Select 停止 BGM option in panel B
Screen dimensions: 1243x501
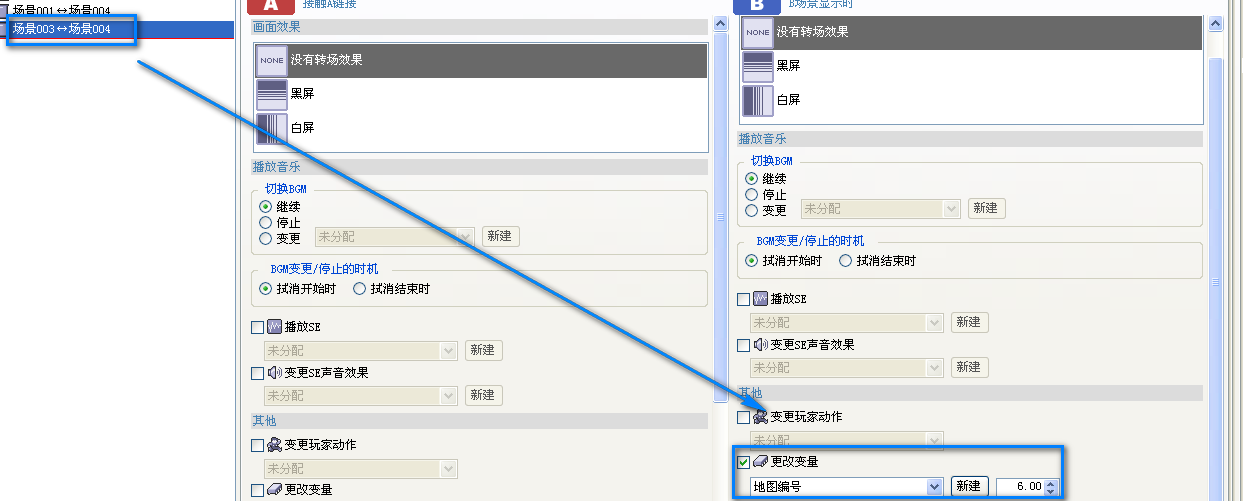(x=752, y=194)
